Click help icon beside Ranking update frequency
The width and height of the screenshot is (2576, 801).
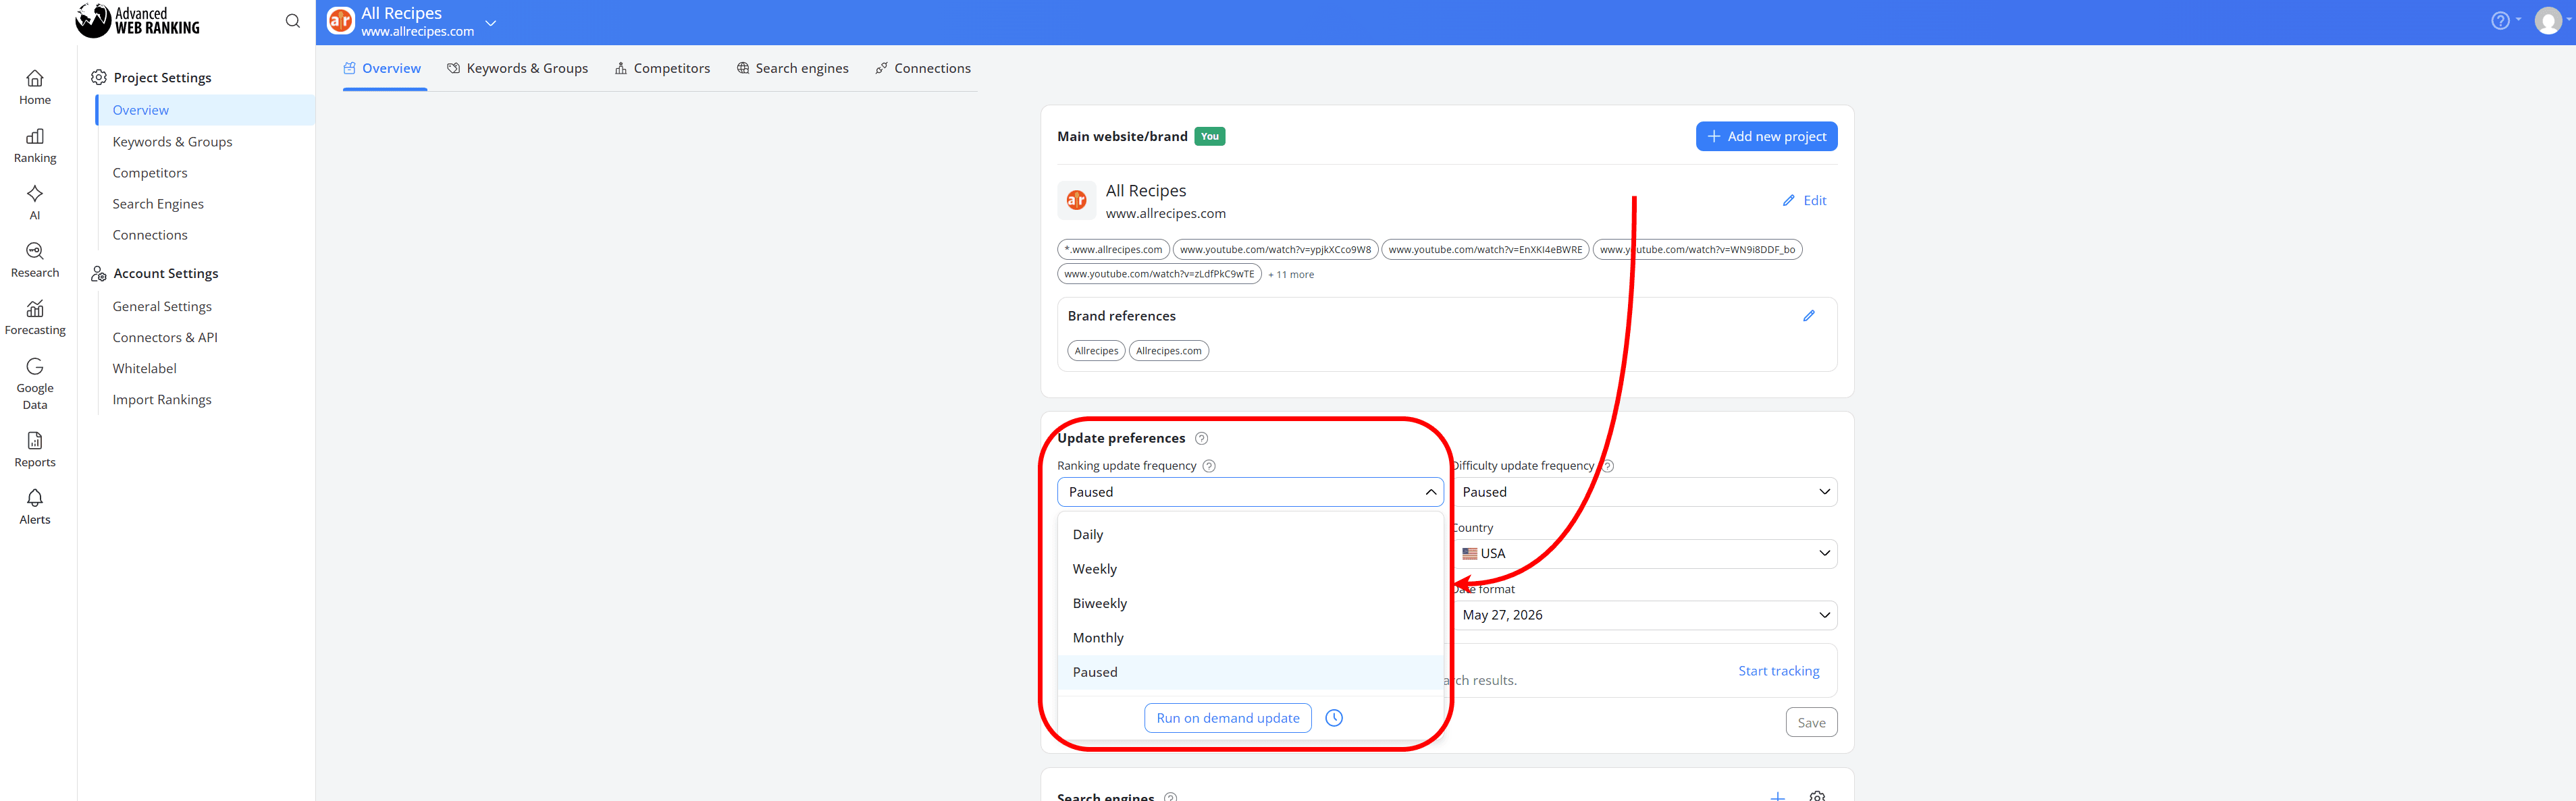point(1208,466)
